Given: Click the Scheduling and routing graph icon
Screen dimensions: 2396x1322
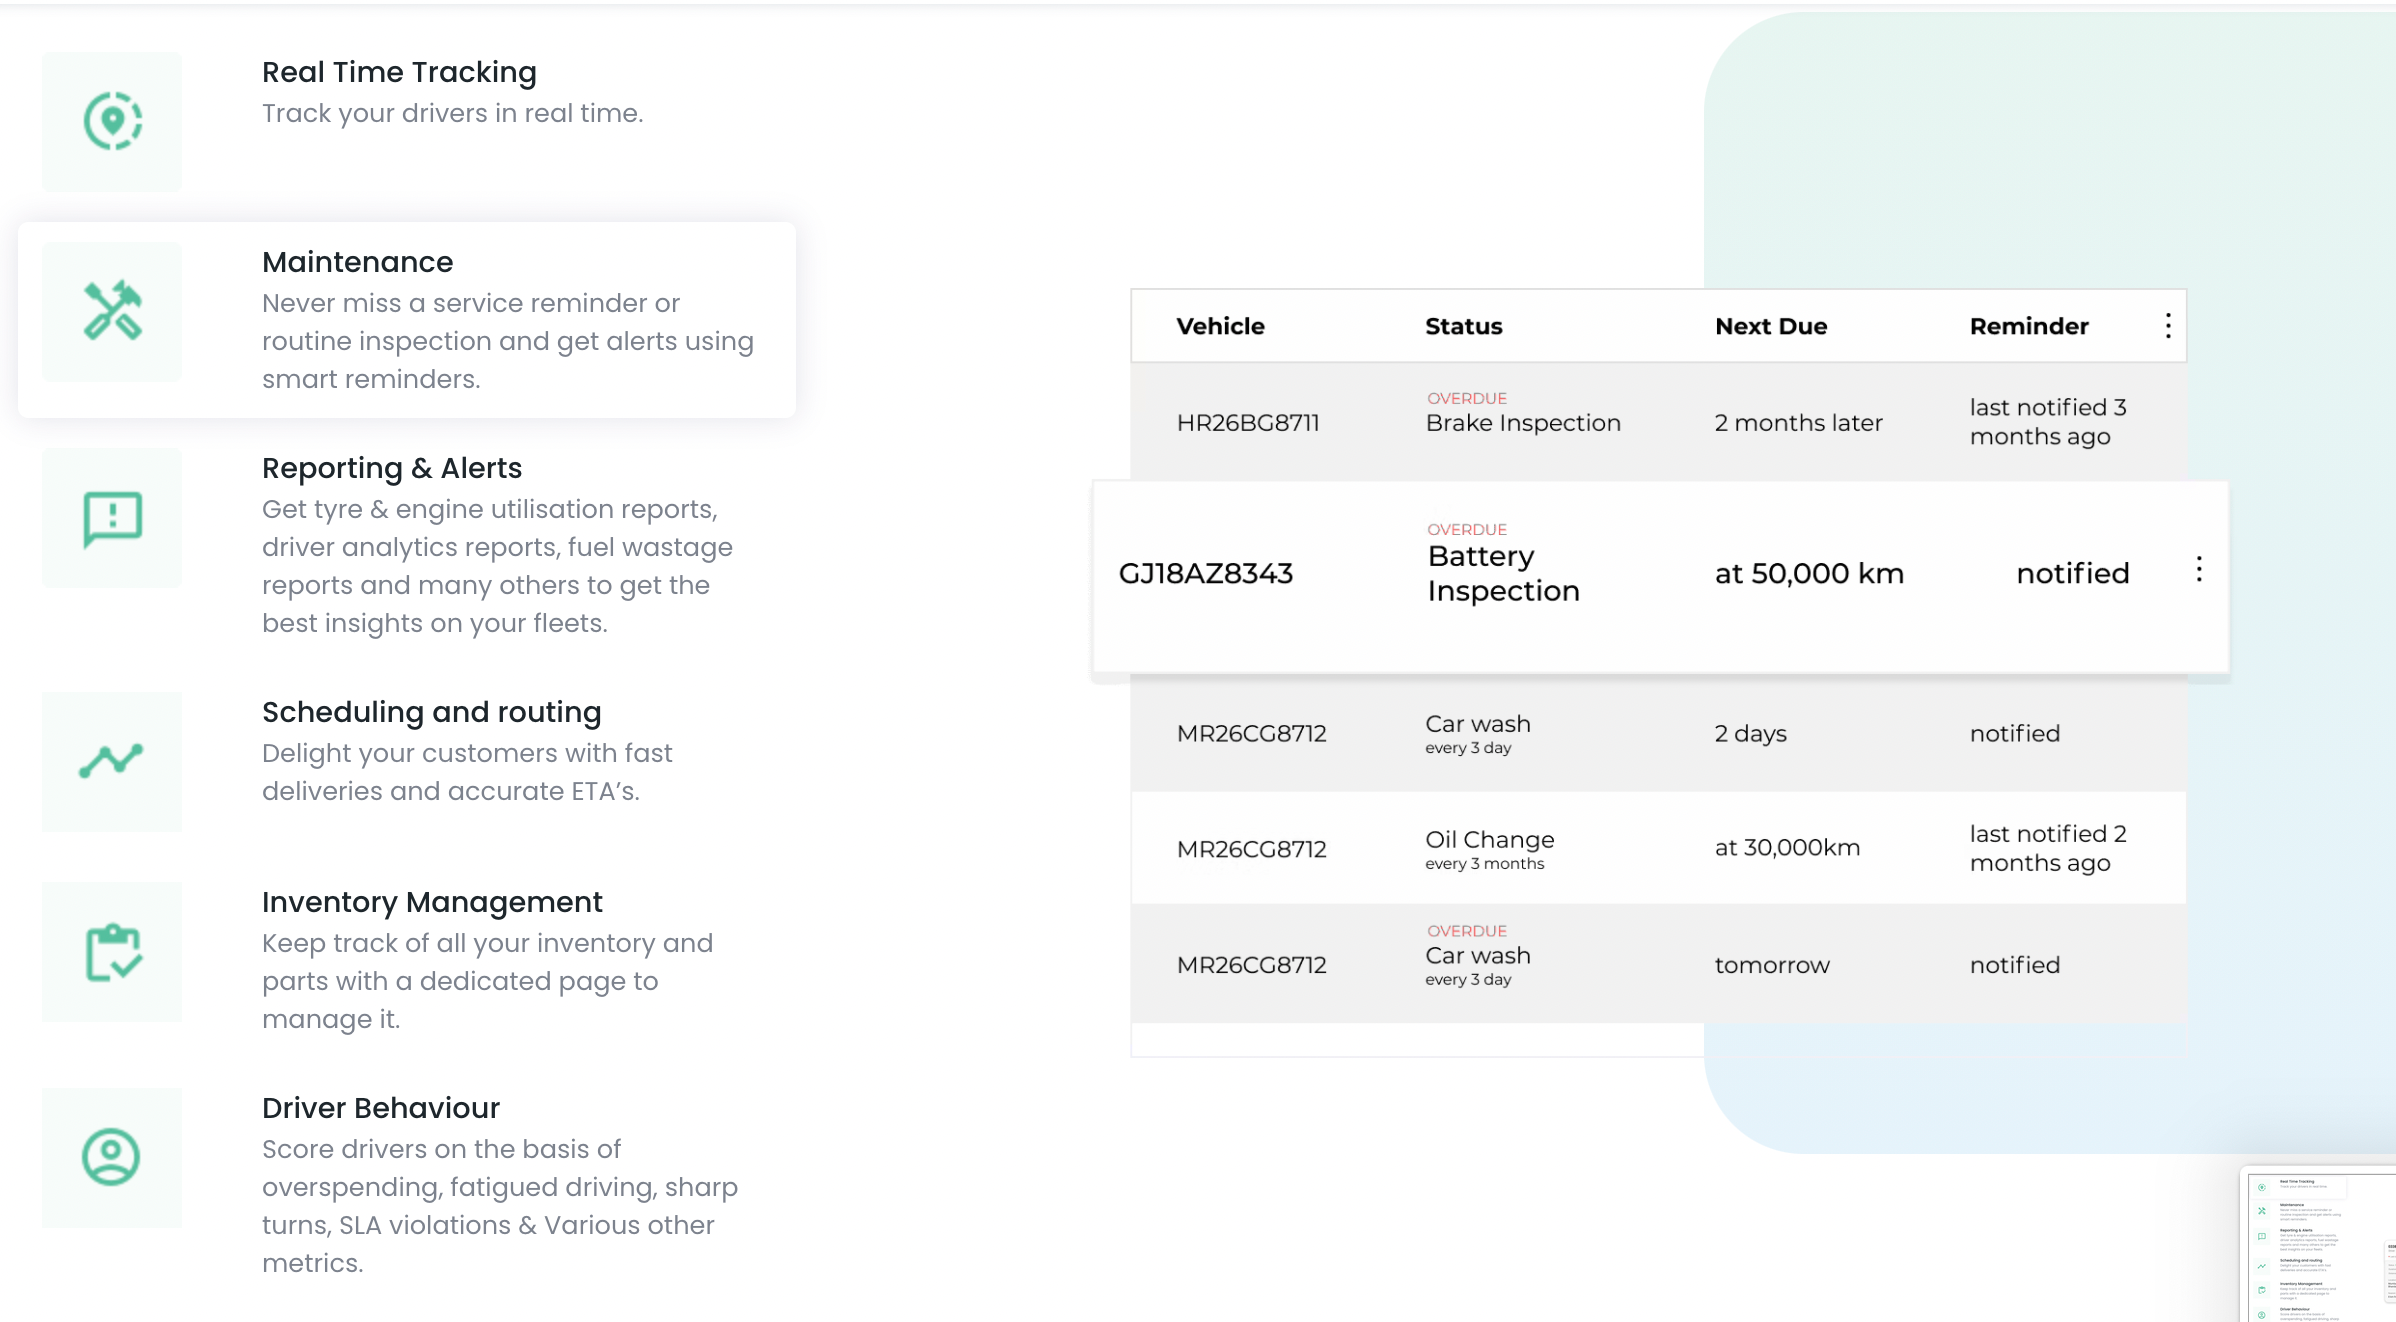Looking at the screenshot, I should coord(112,761).
